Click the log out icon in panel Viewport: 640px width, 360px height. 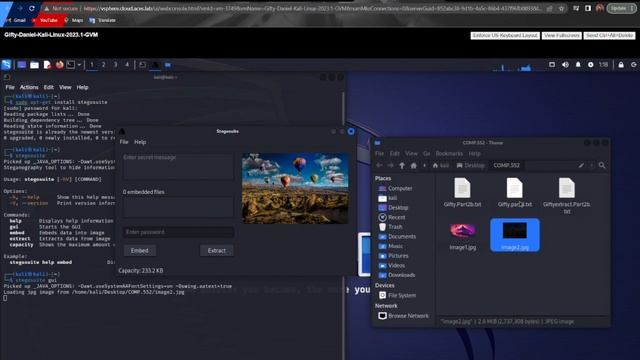pos(633,64)
